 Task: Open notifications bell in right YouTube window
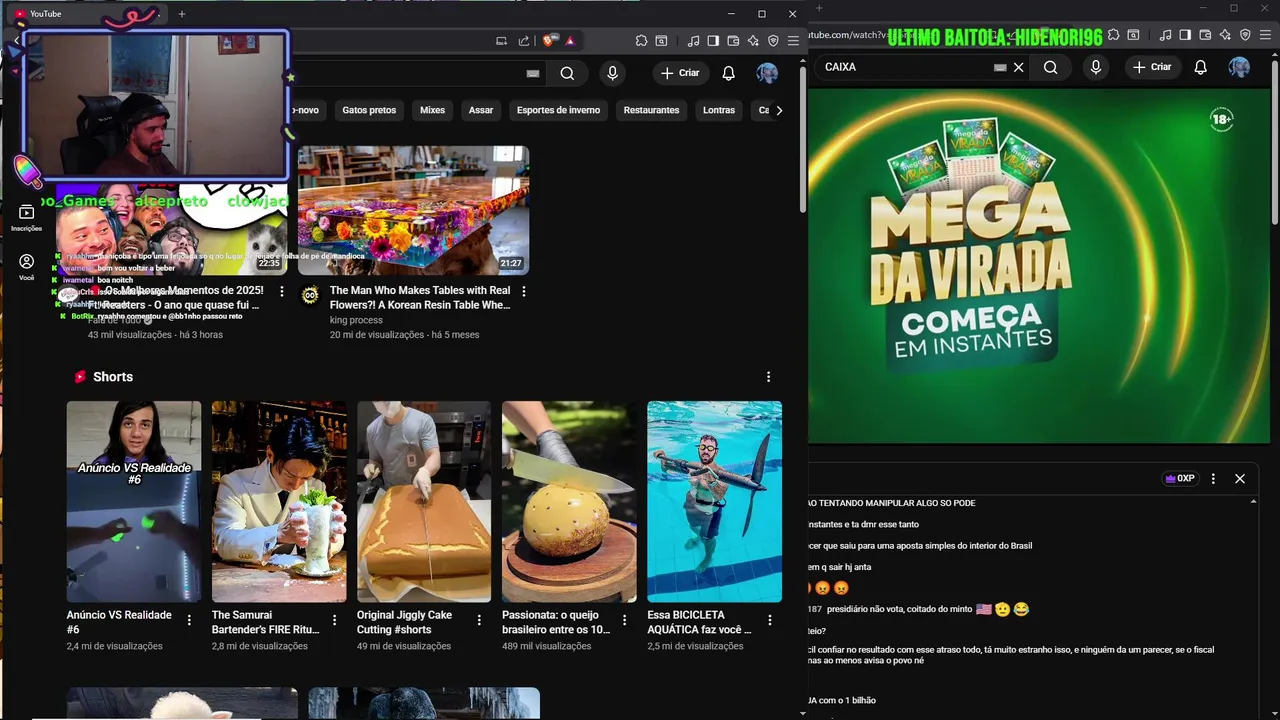coord(1201,67)
